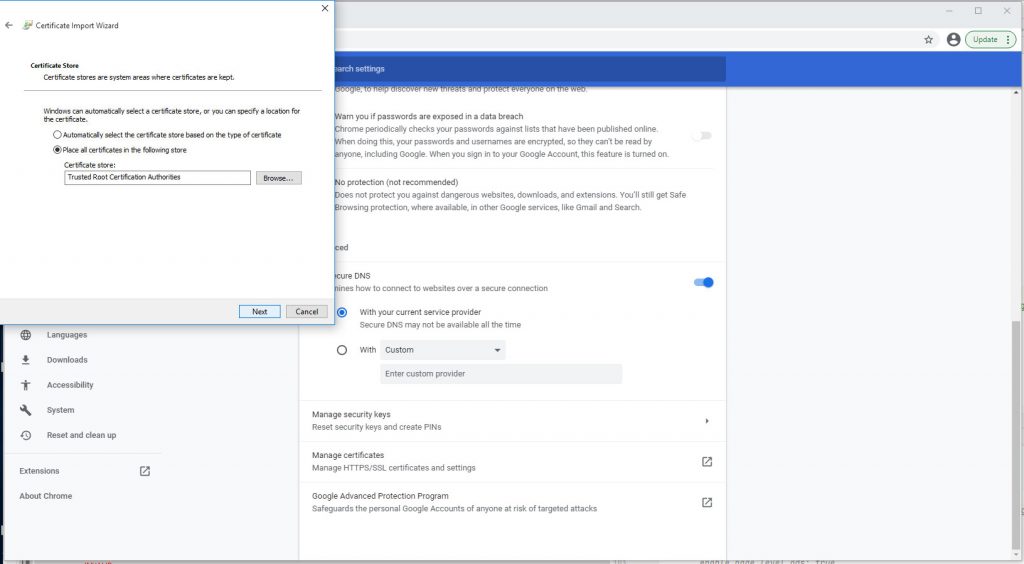Open the Custom DNS provider dropdown
This screenshot has width=1024, height=564.
tap(443, 350)
